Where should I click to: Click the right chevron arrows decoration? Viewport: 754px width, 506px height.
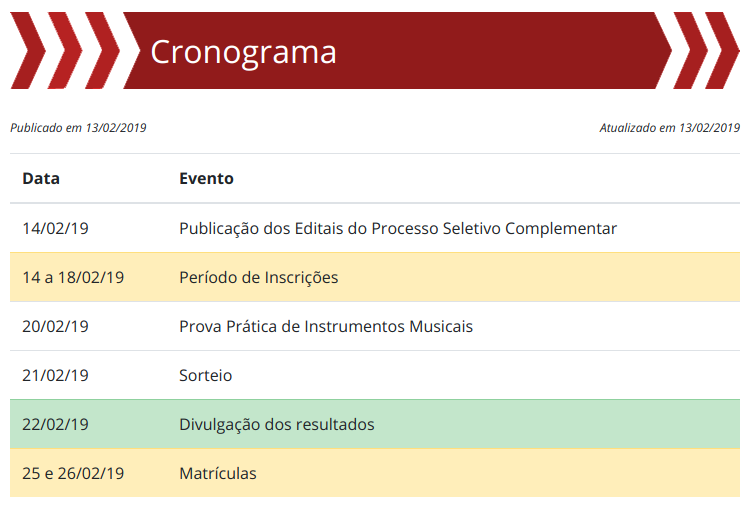705,50
